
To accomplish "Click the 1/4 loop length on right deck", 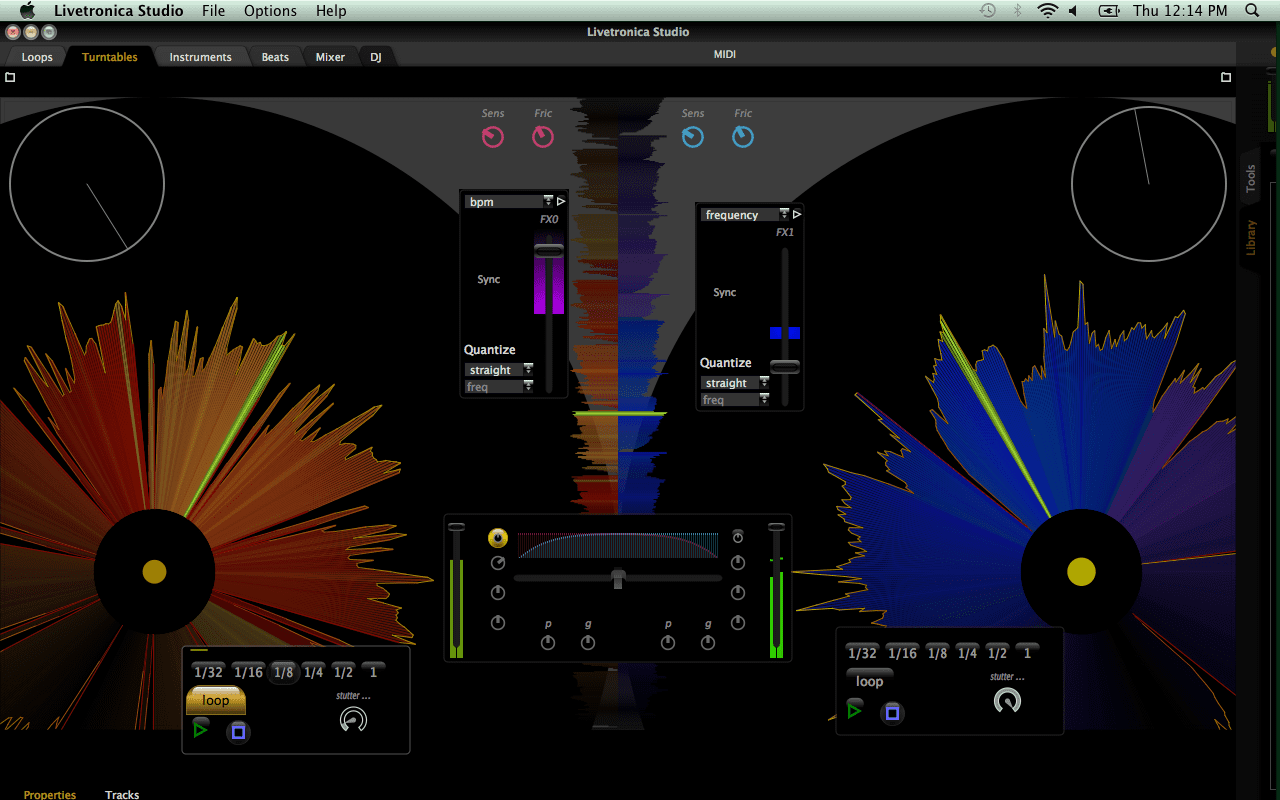I will [x=967, y=653].
